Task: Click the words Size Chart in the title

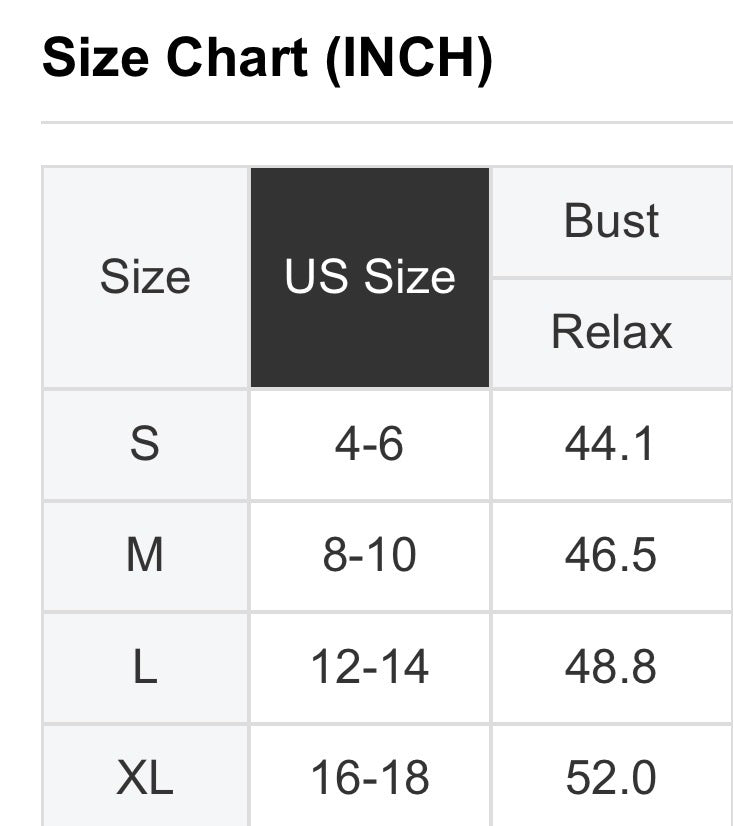Action: (176, 59)
